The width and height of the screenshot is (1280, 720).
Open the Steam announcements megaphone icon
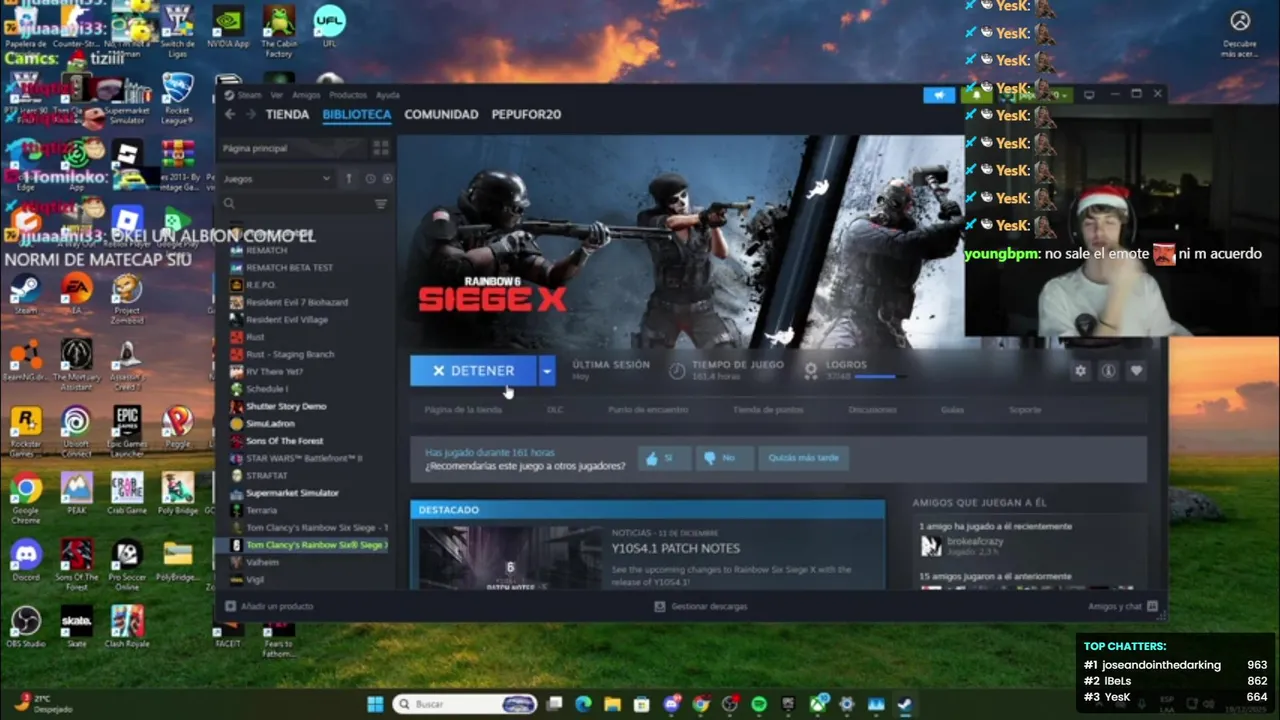[939, 95]
